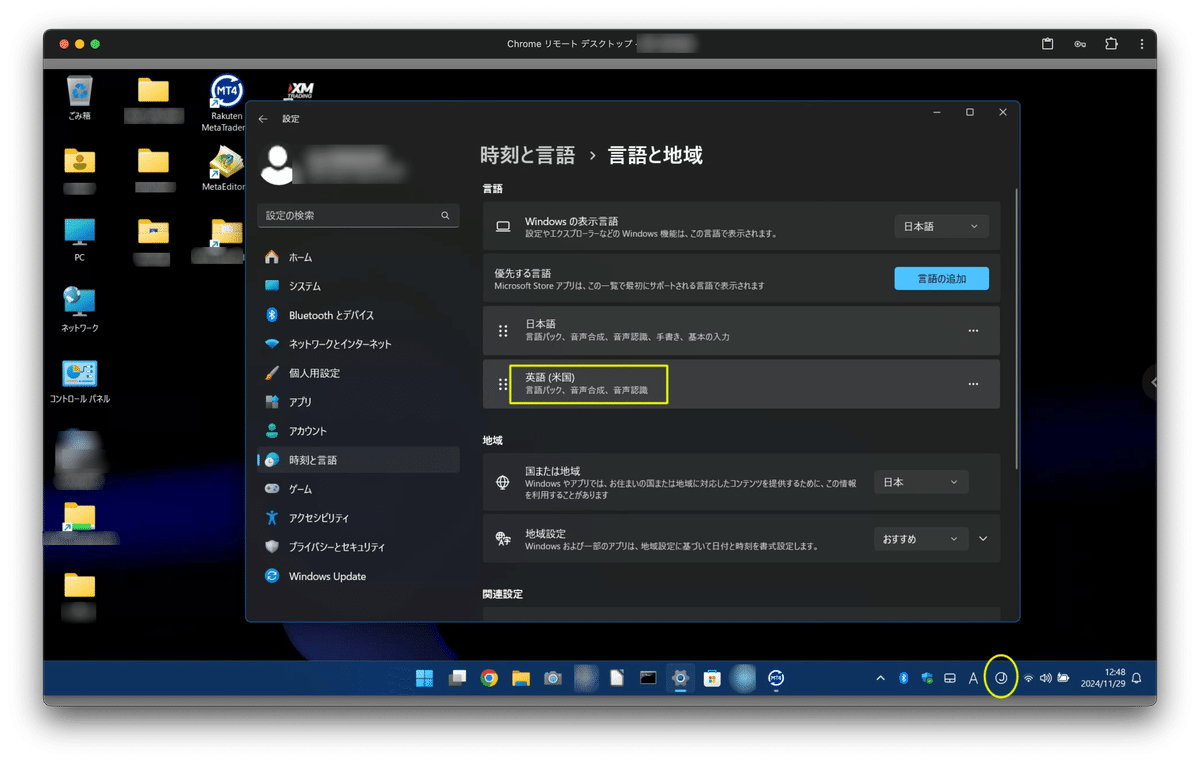Click the settings window vertical scrollbar

(1016, 328)
